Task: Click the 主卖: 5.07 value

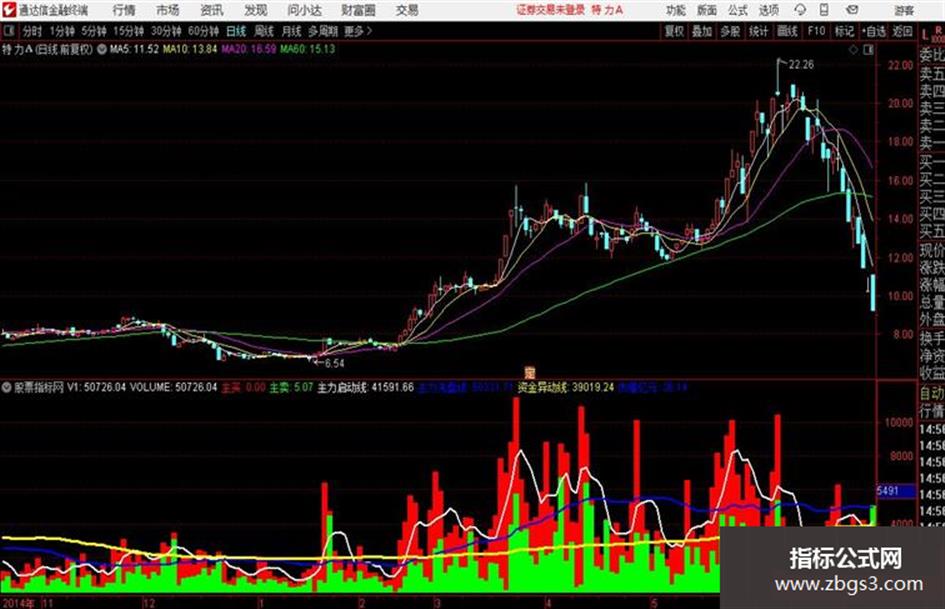Action: [x=291, y=387]
